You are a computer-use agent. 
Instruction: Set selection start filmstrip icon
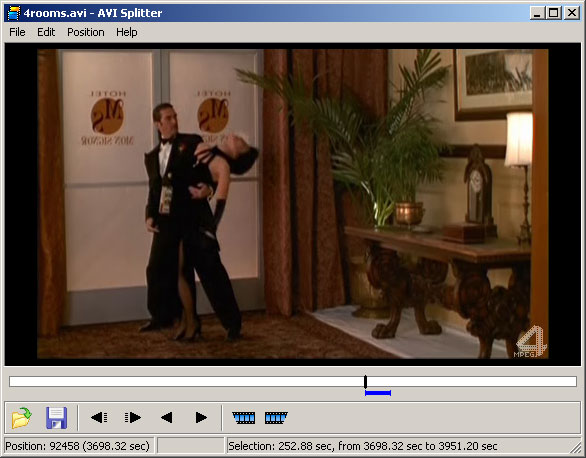(x=244, y=417)
